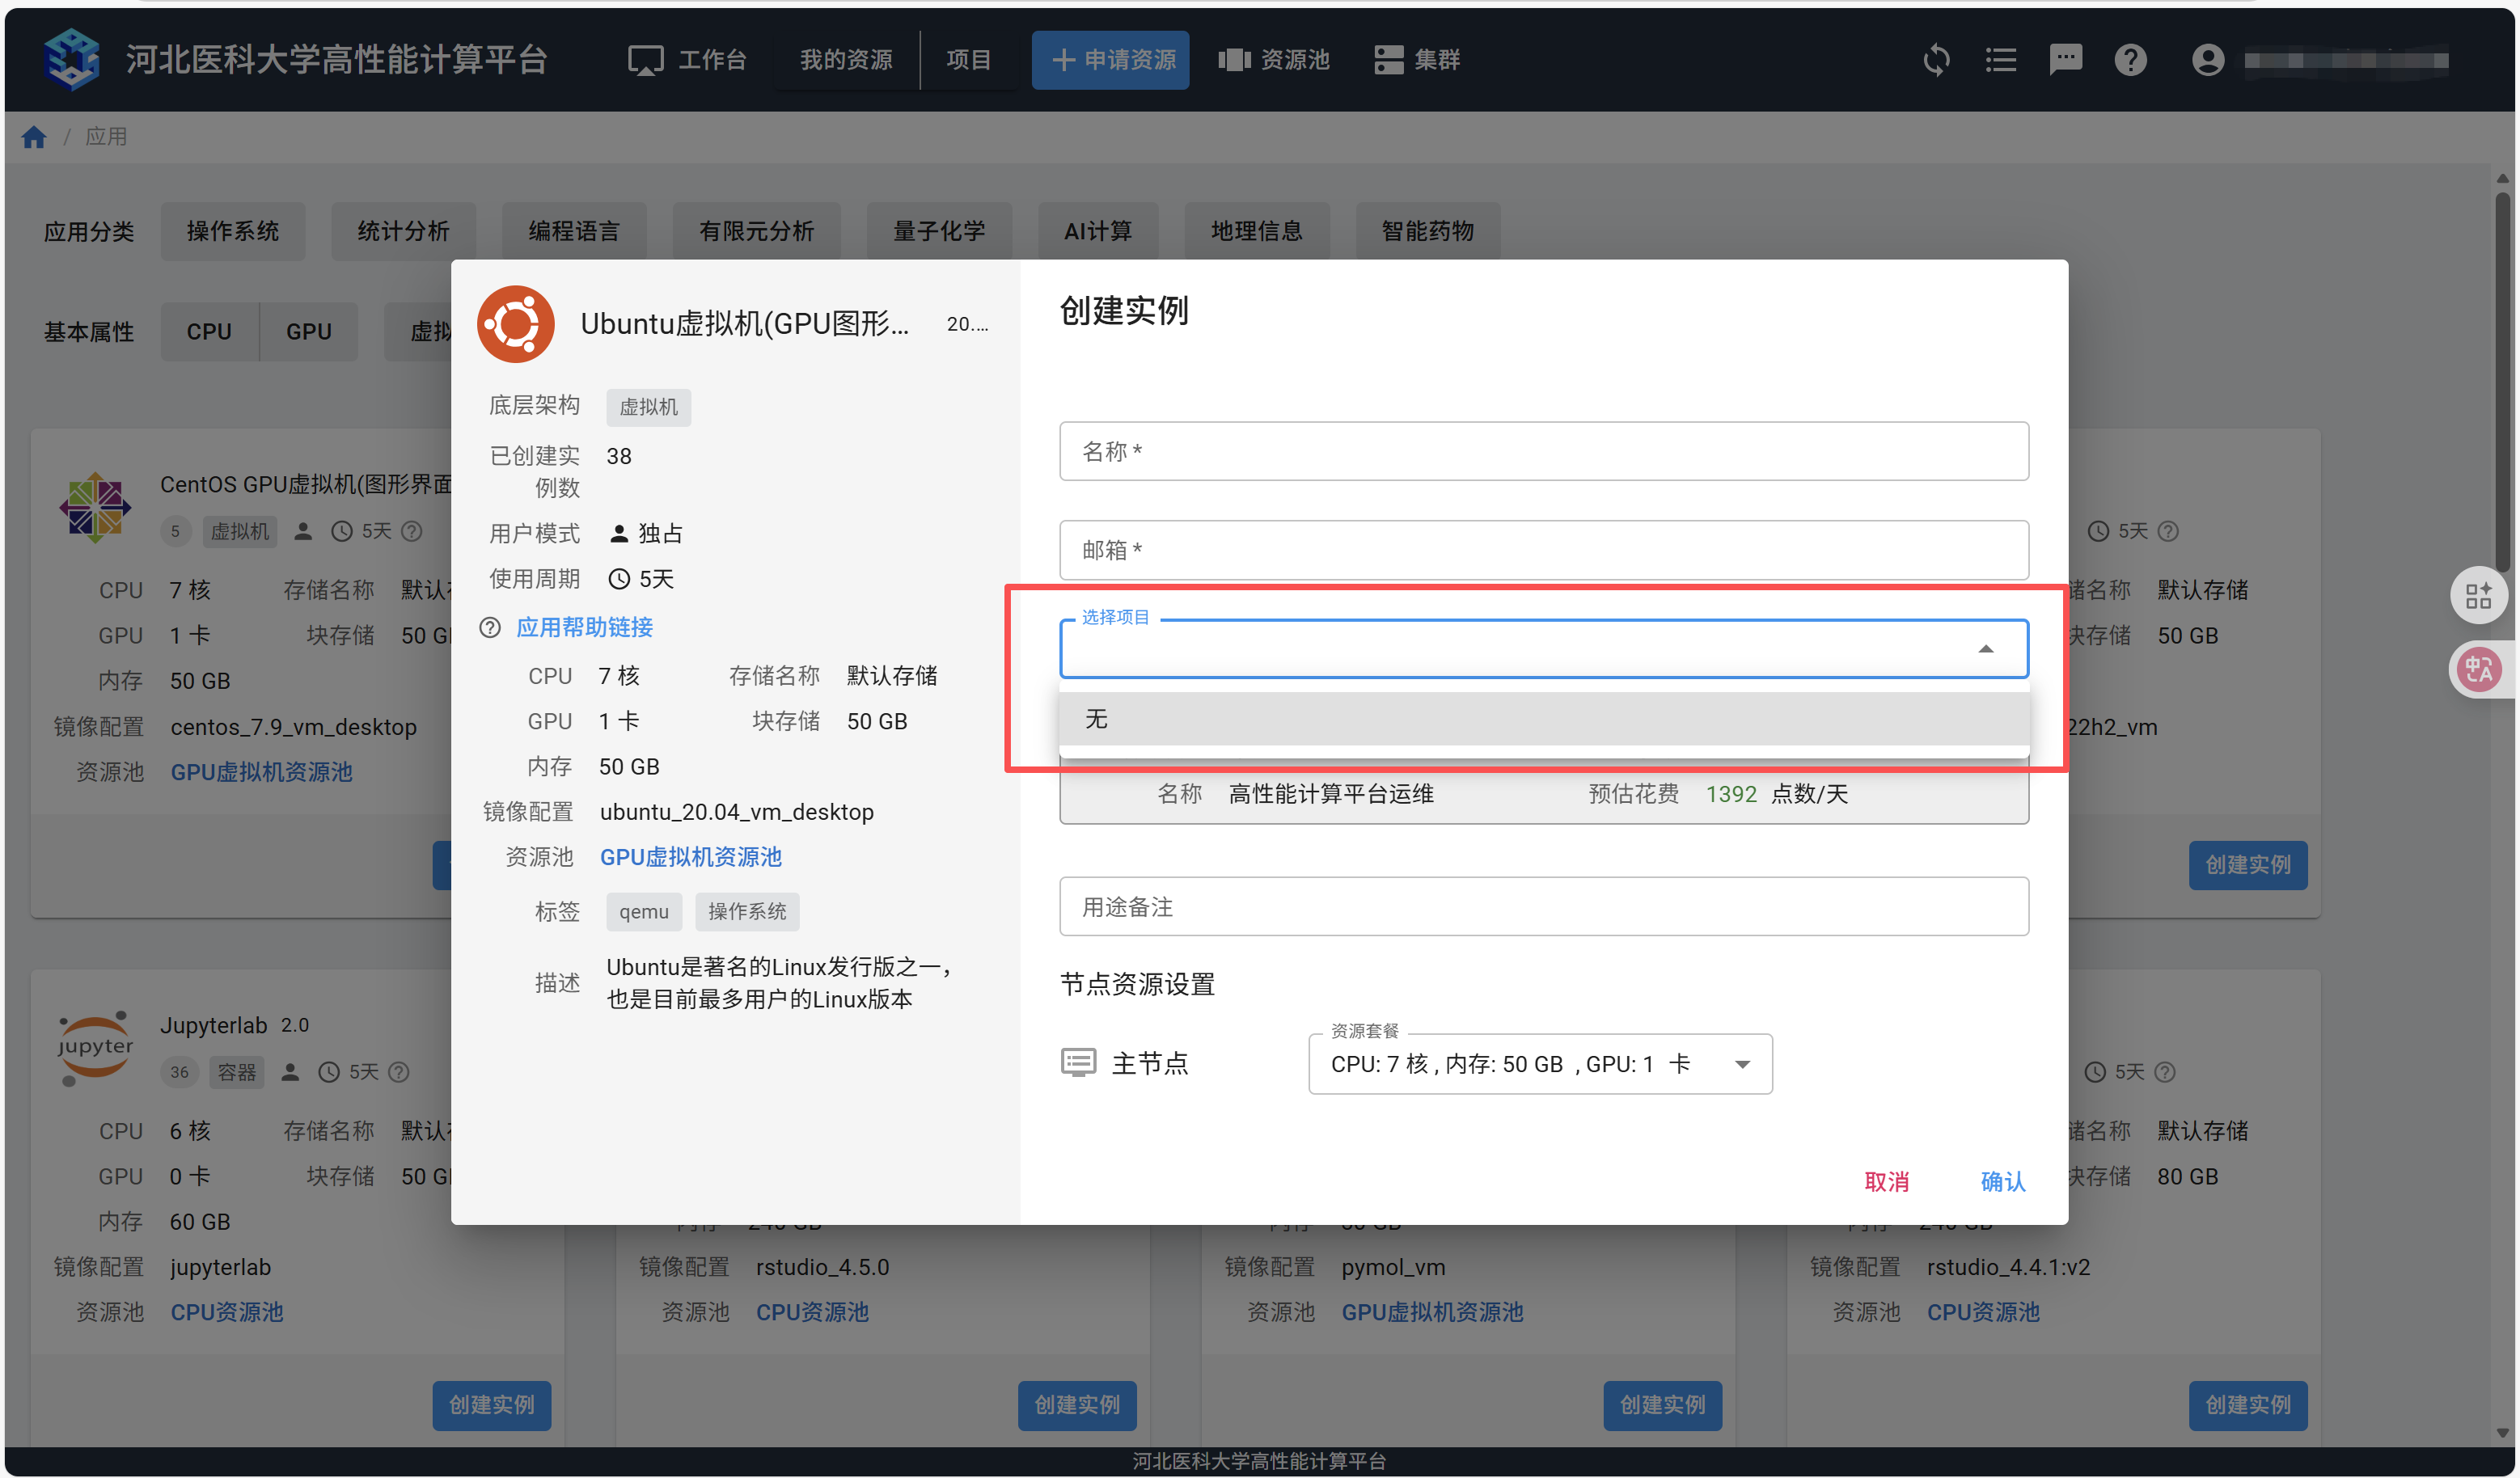Click the refresh icon in top bar
The width and height of the screenshot is (2520, 1478).
pyautogui.click(x=1936, y=60)
